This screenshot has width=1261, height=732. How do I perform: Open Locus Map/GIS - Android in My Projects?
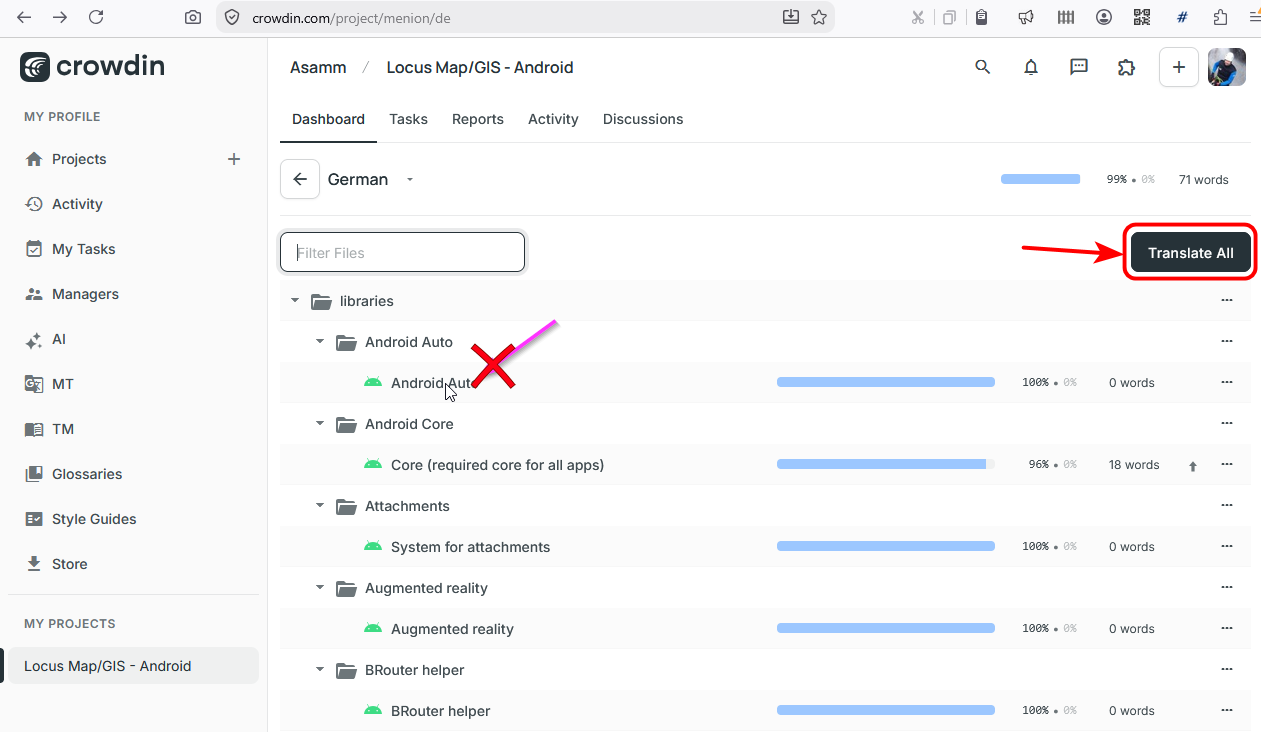(x=133, y=666)
